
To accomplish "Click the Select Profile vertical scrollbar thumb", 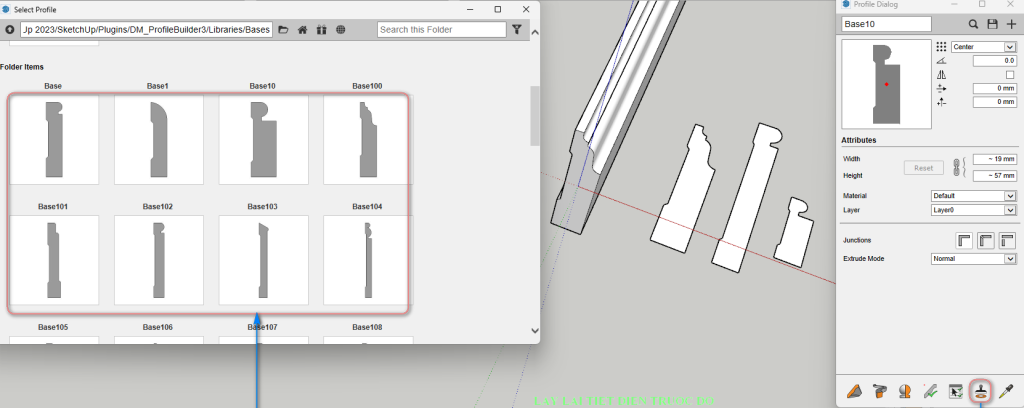I will coord(535,116).
